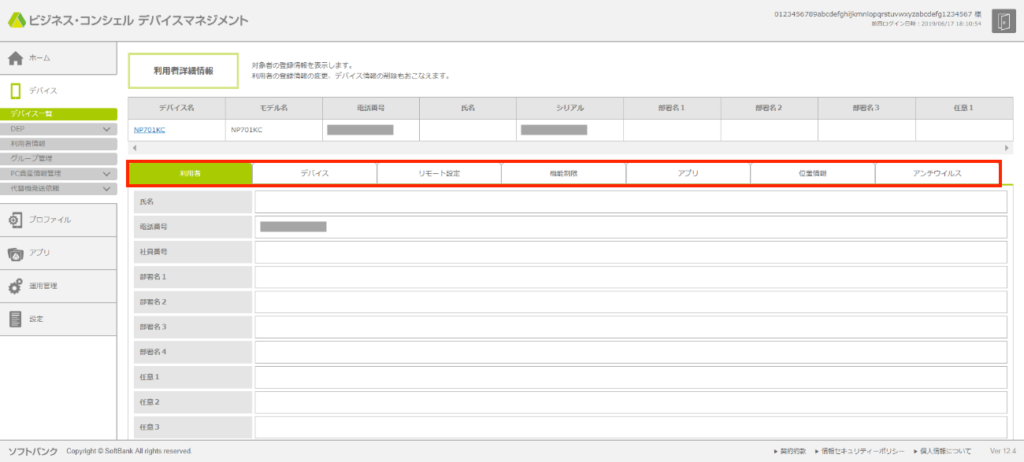Open the Profile (プロファイル) sidebar icon
1024x462 pixels.
[16, 219]
